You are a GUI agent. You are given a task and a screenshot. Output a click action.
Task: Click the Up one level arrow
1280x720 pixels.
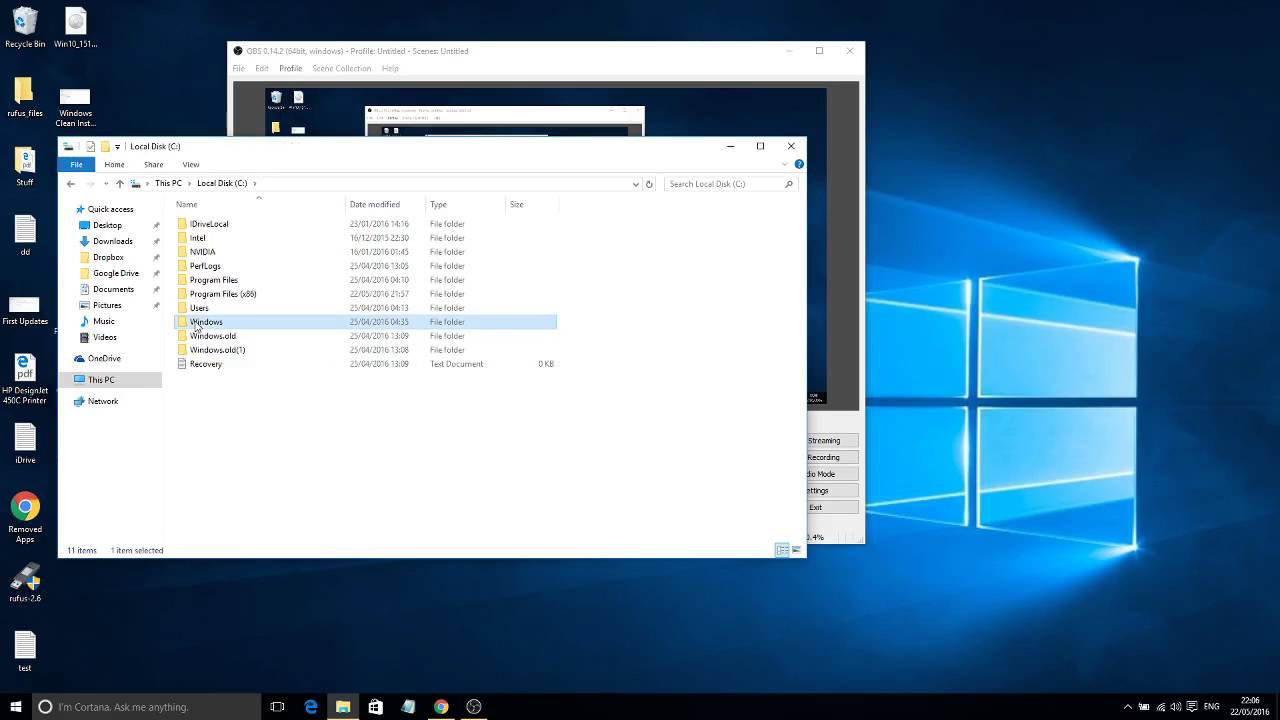click(120, 184)
